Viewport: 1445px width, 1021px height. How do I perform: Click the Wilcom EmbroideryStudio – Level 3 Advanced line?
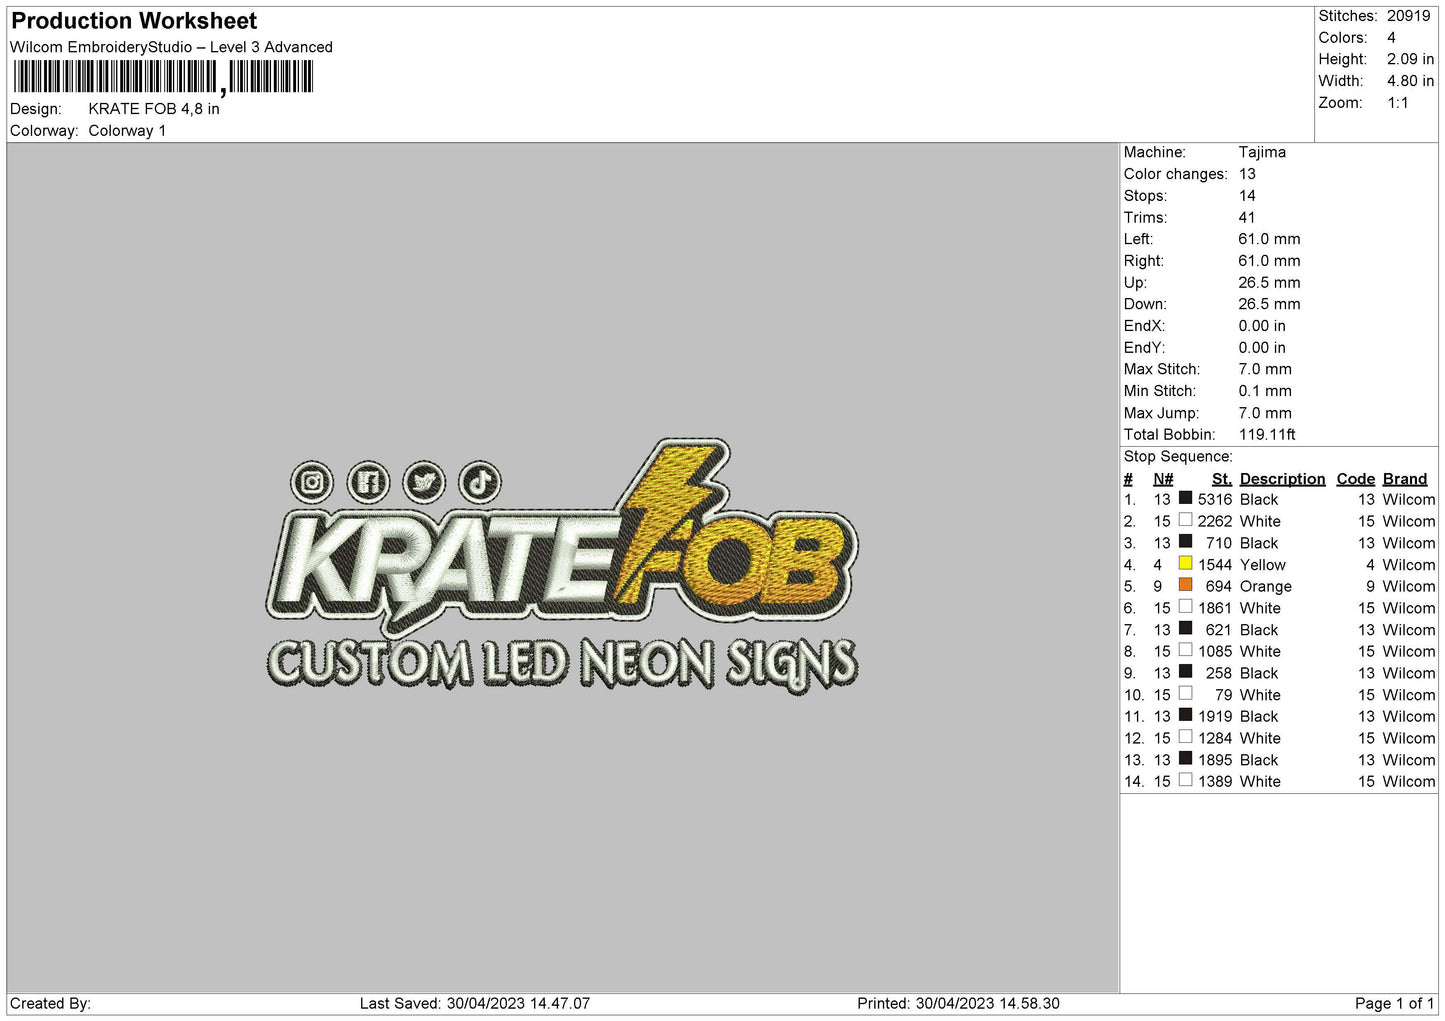pos(171,47)
